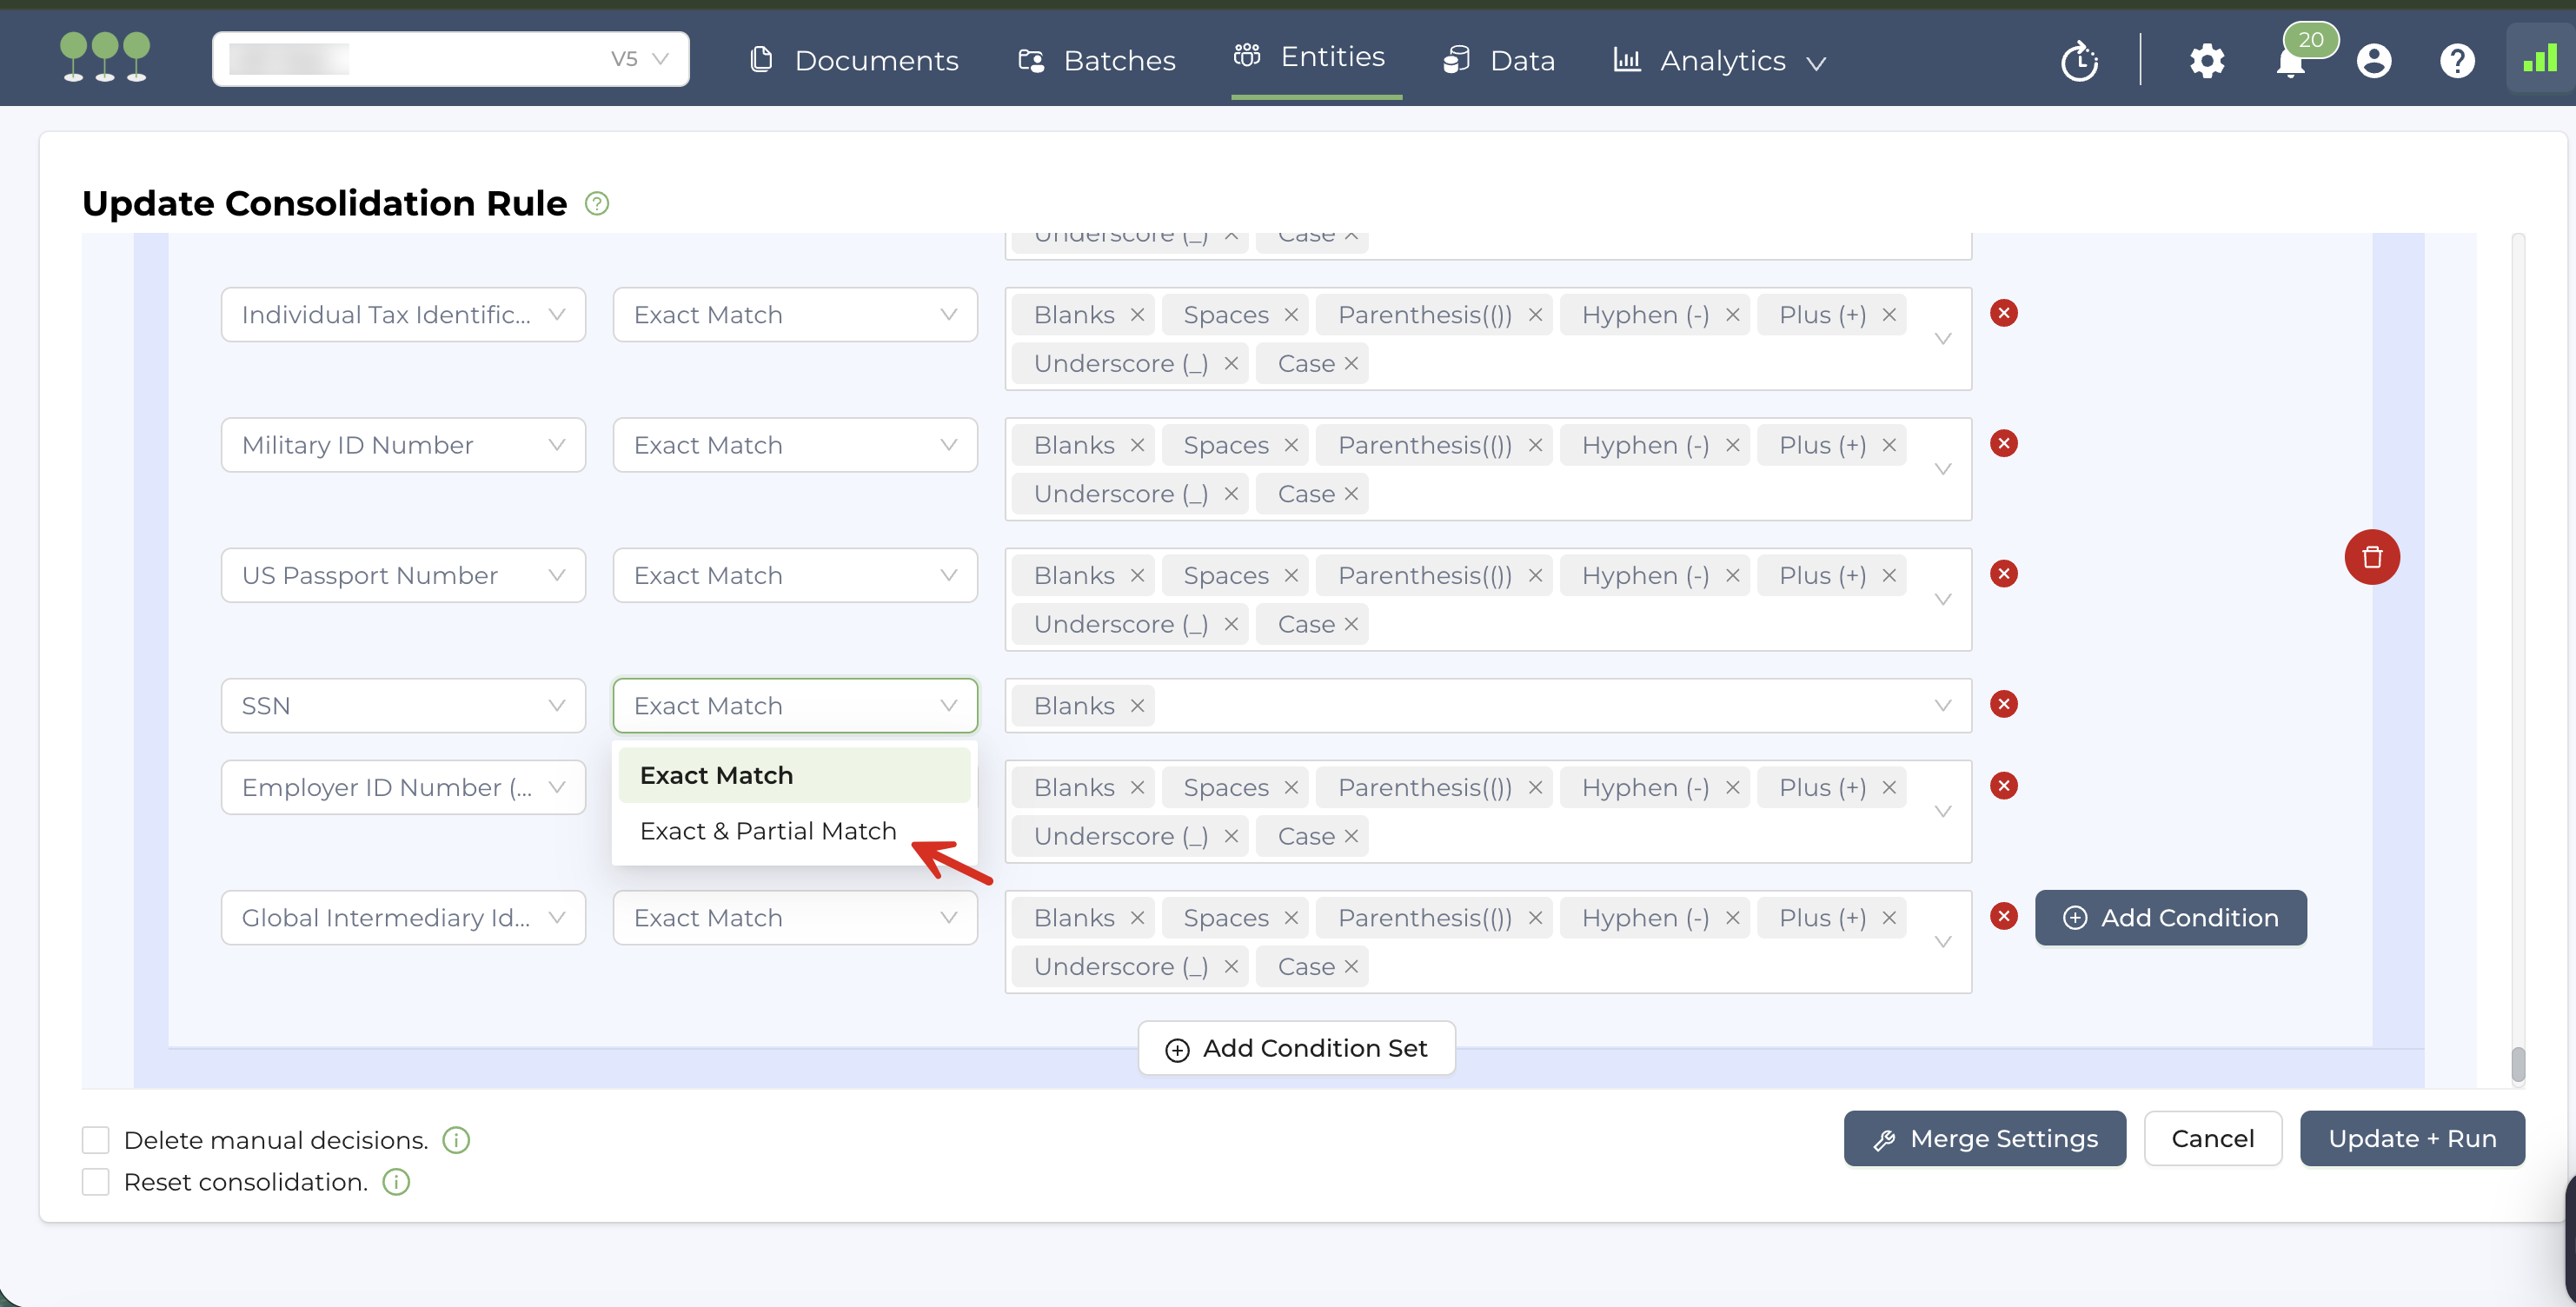
Task: Go to the Batches tab
Action: pyautogui.click(x=1097, y=61)
